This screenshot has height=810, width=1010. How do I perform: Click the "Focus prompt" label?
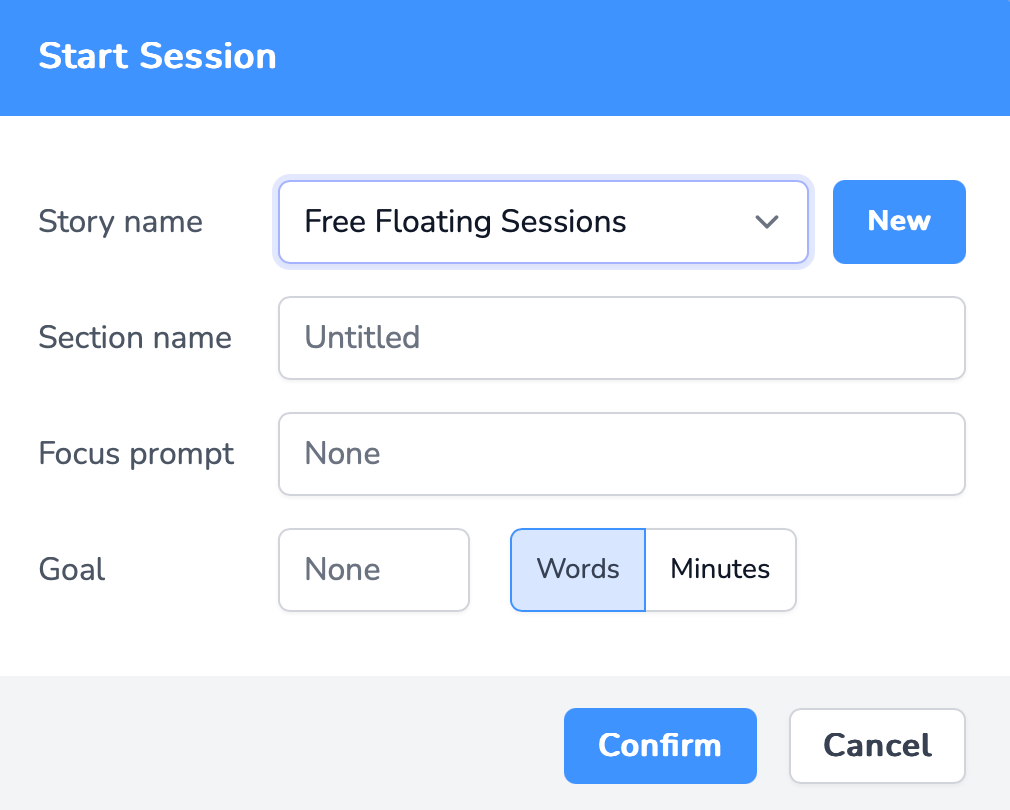coord(136,454)
